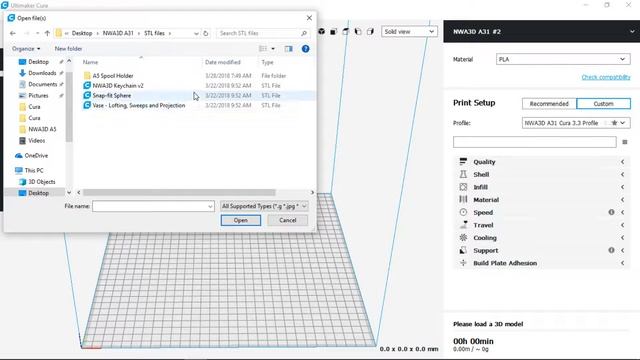
Task: Select the Quality settings icon
Action: pos(463,162)
